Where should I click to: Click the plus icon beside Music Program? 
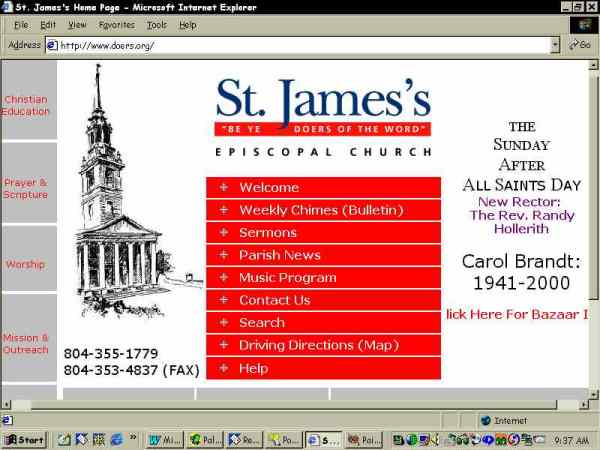224,277
